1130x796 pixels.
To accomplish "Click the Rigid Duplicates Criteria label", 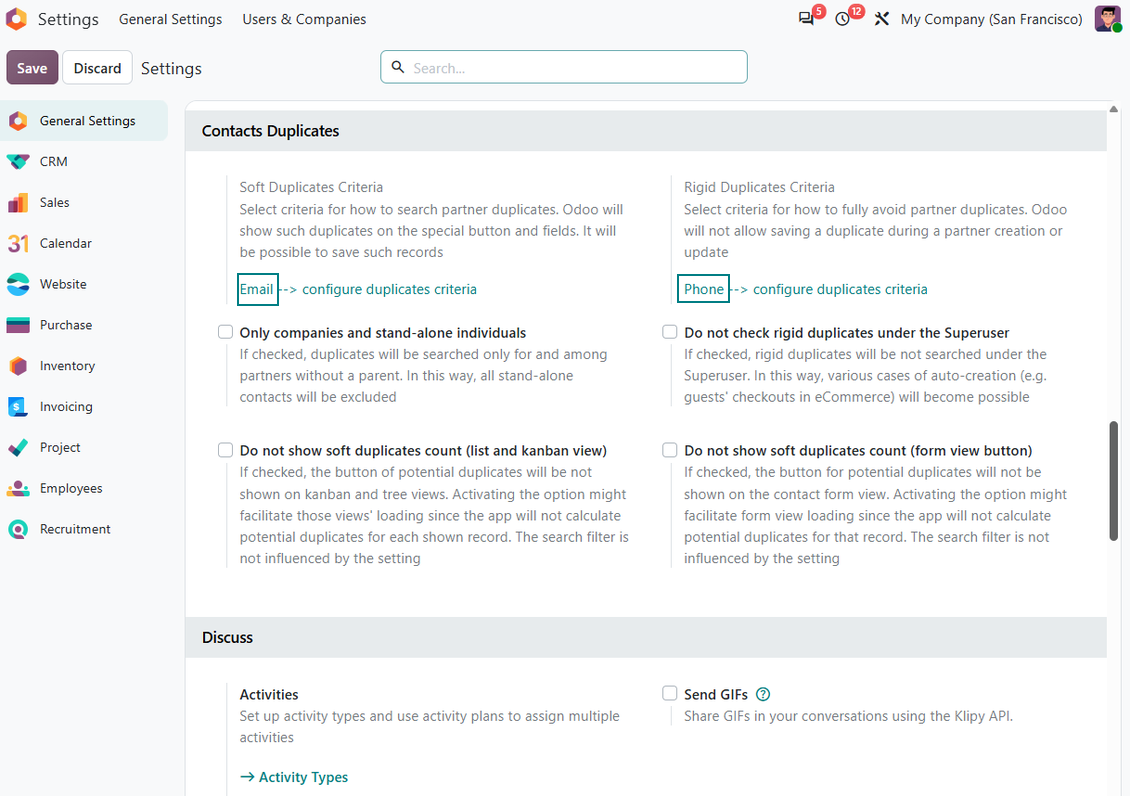I will click(759, 187).
